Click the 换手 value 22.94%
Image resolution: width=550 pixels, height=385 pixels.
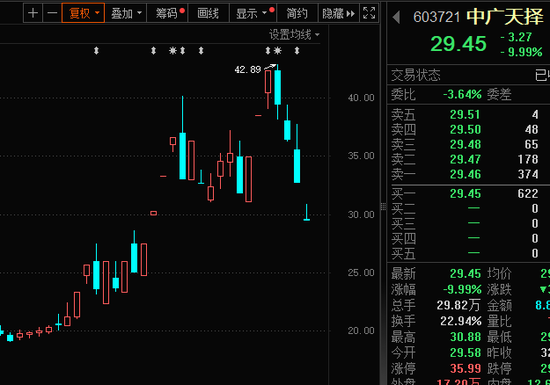[x=461, y=321]
